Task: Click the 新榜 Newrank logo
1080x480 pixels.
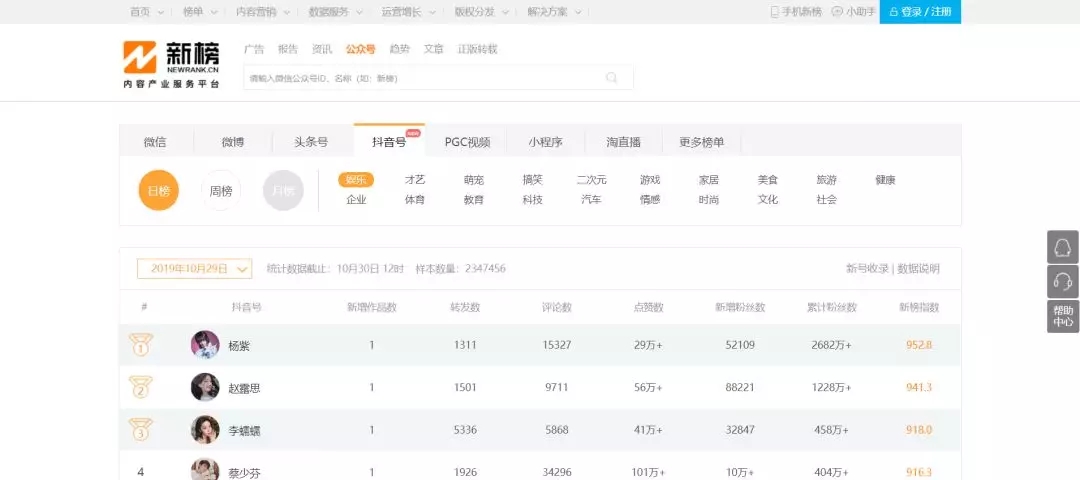Action: [171, 64]
